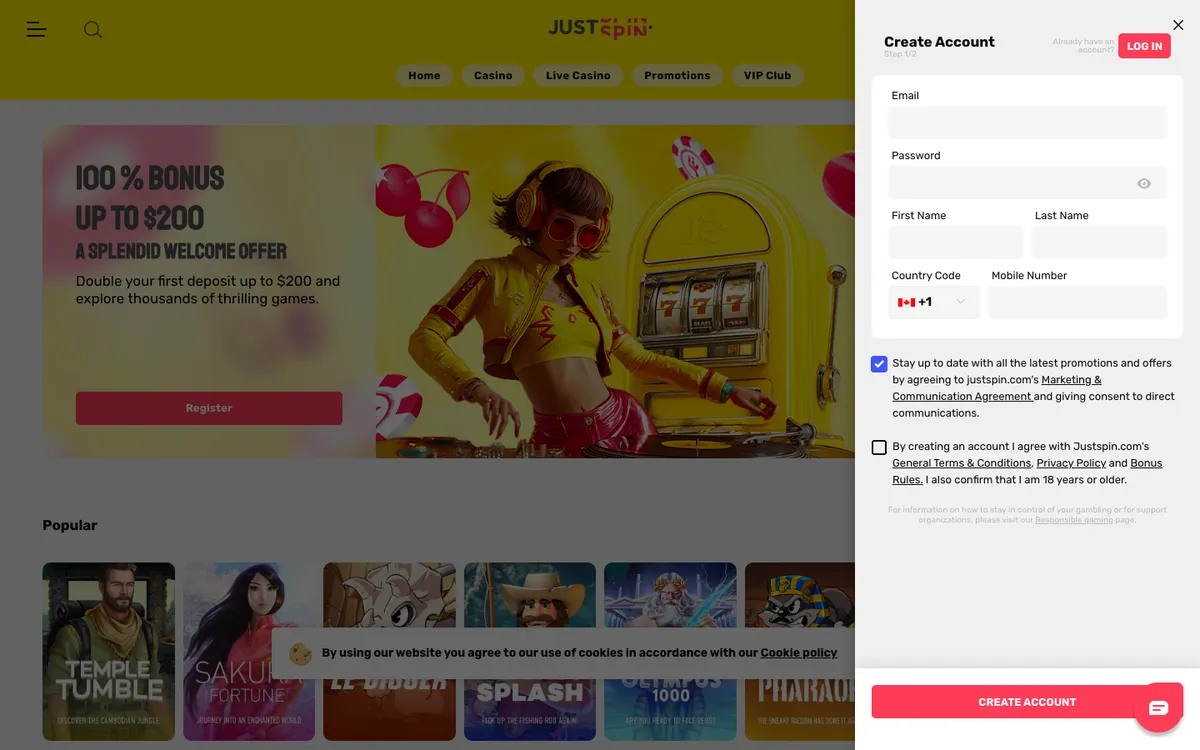Viewport: 1200px width, 750px height.
Task: Go to the Home tab
Action: point(424,75)
